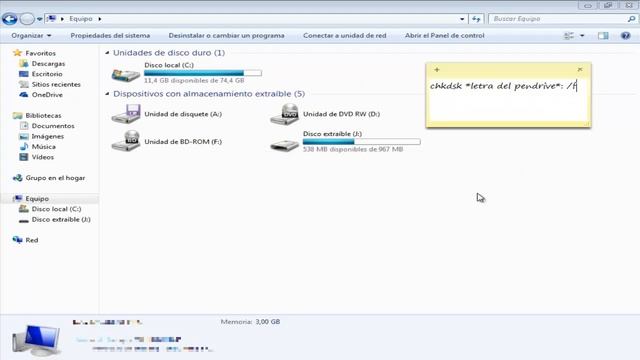The width and height of the screenshot is (640, 360).
Task: Select the Unidad de DVD RW (D:) icon
Action: [x=284, y=114]
